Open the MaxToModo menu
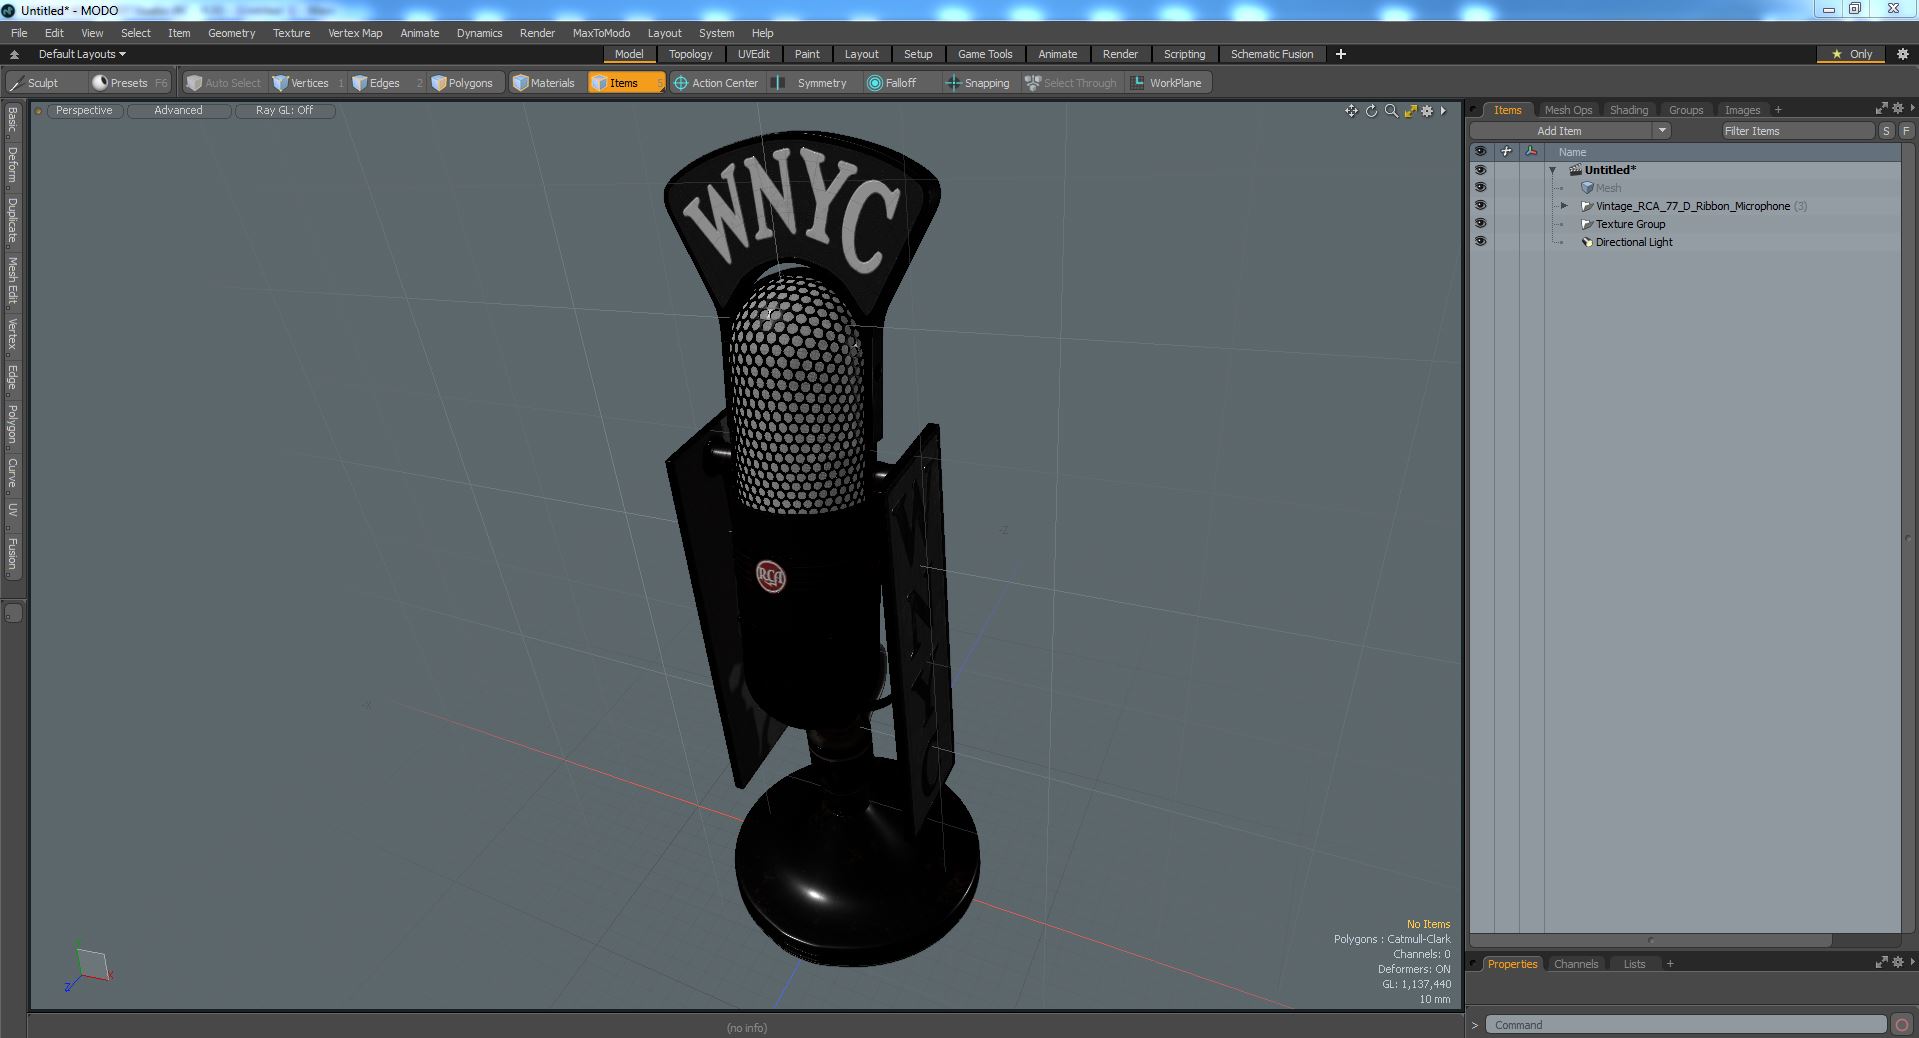Screen dimensions: 1919x1038 click(601, 33)
